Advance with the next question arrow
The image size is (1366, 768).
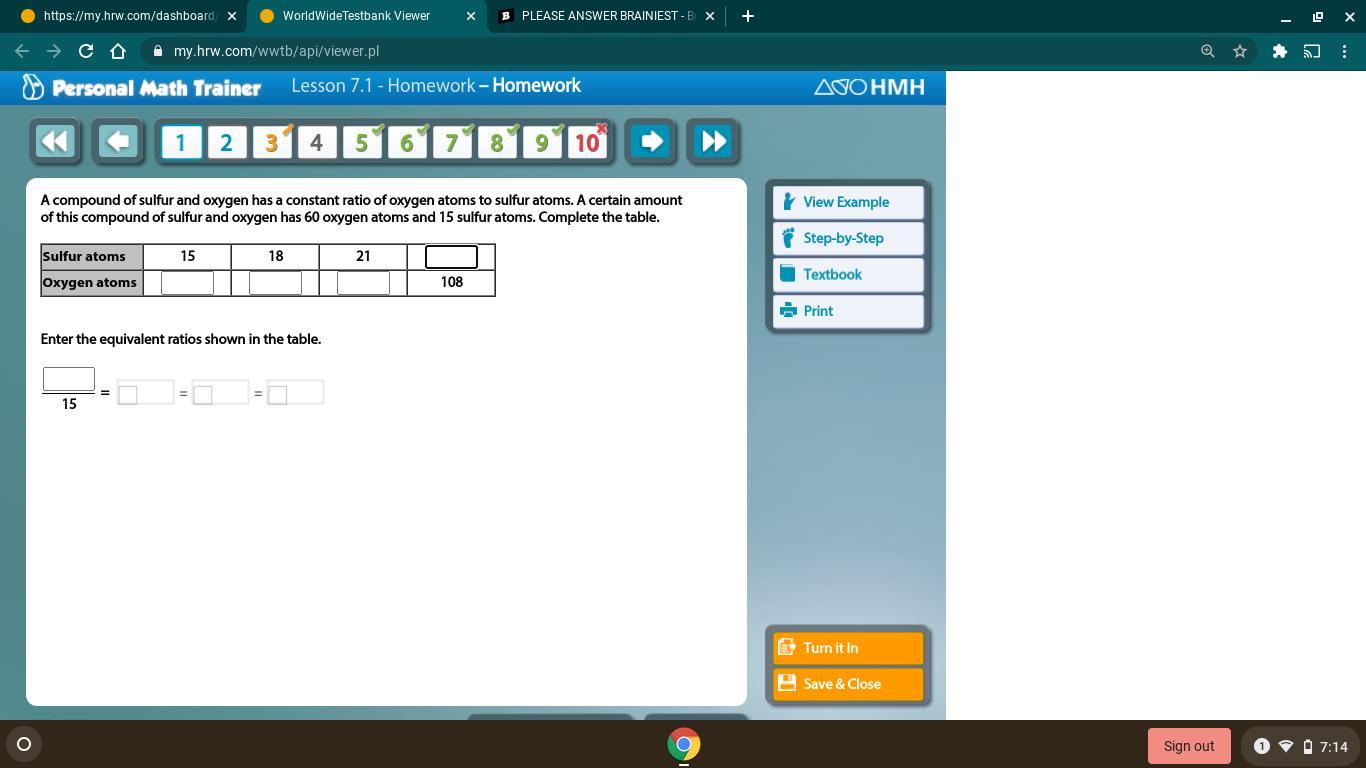click(x=651, y=141)
